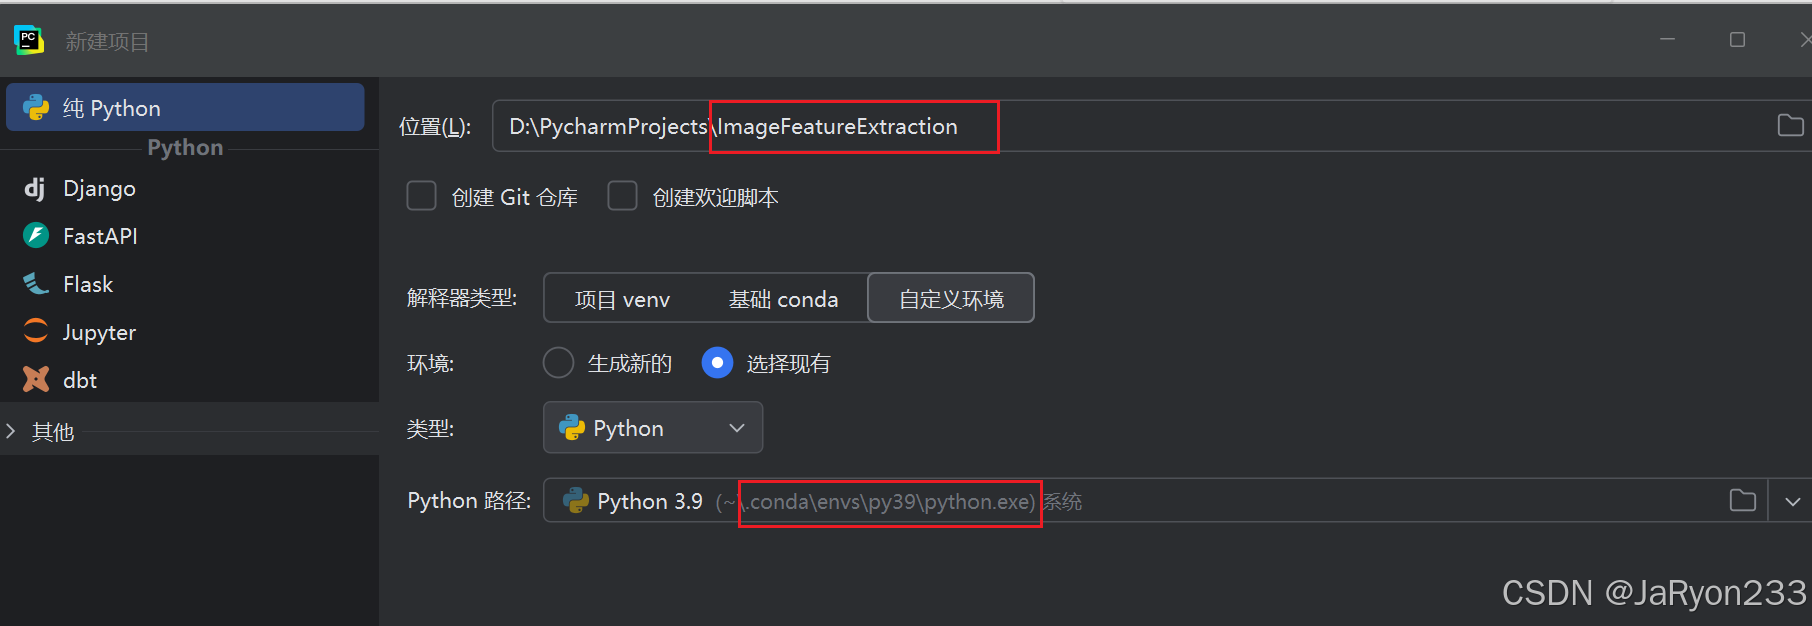Viewport: 1812px width, 626px height.
Task: Choose the FastAPI project type icon
Action: [x=36, y=236]
